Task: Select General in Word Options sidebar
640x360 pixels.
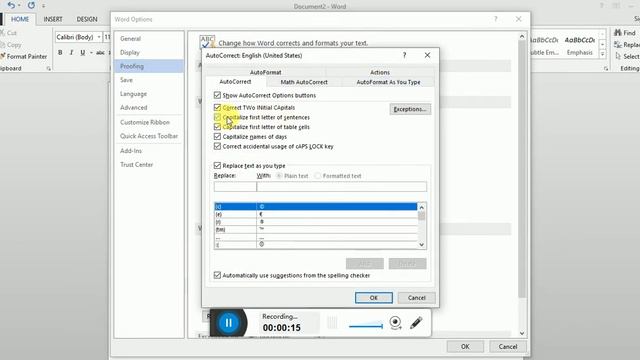Action: click(x=149, y=39)
